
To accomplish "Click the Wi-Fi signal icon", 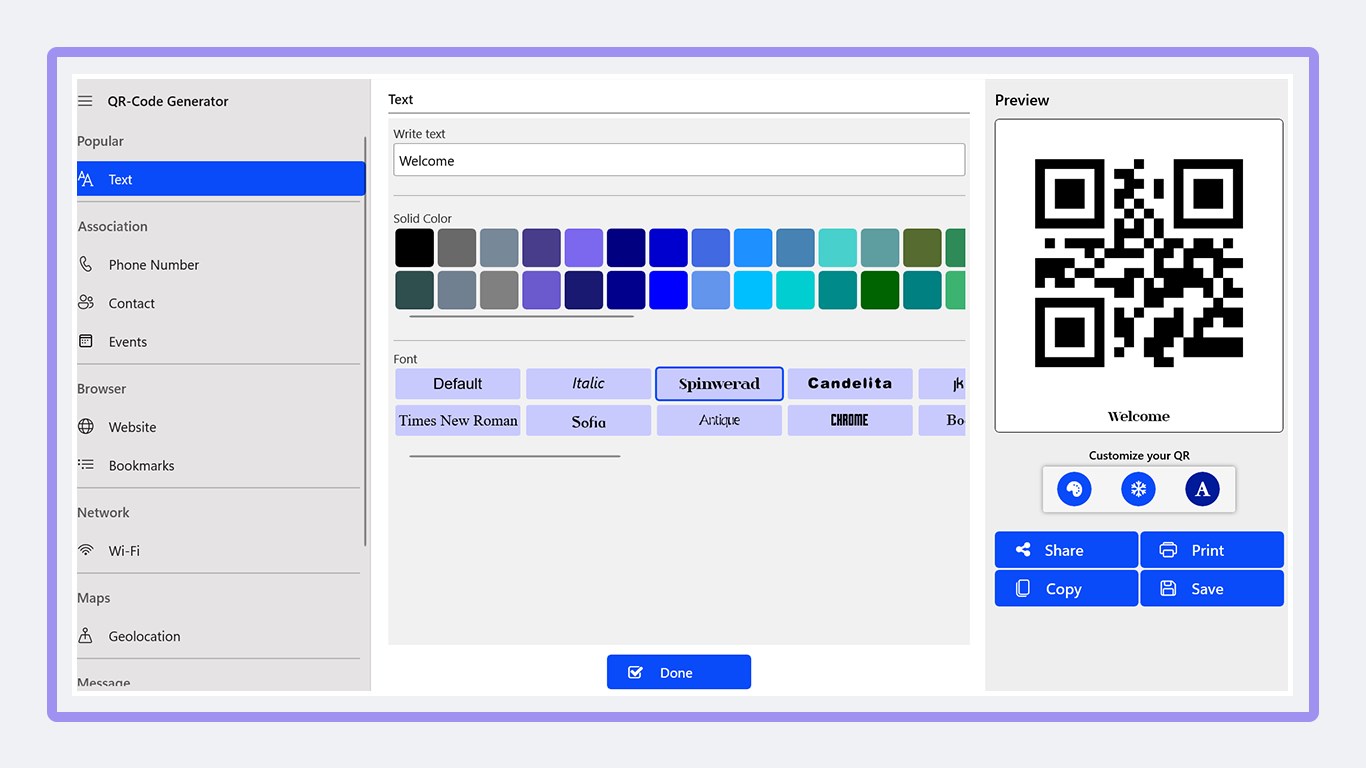I will [x=86, y=551].
